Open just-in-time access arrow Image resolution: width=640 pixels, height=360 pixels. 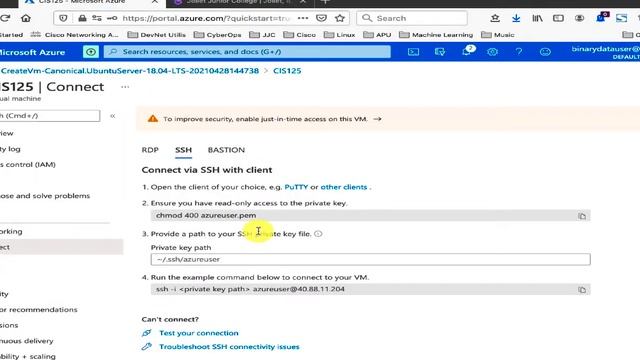pos(378,119)
